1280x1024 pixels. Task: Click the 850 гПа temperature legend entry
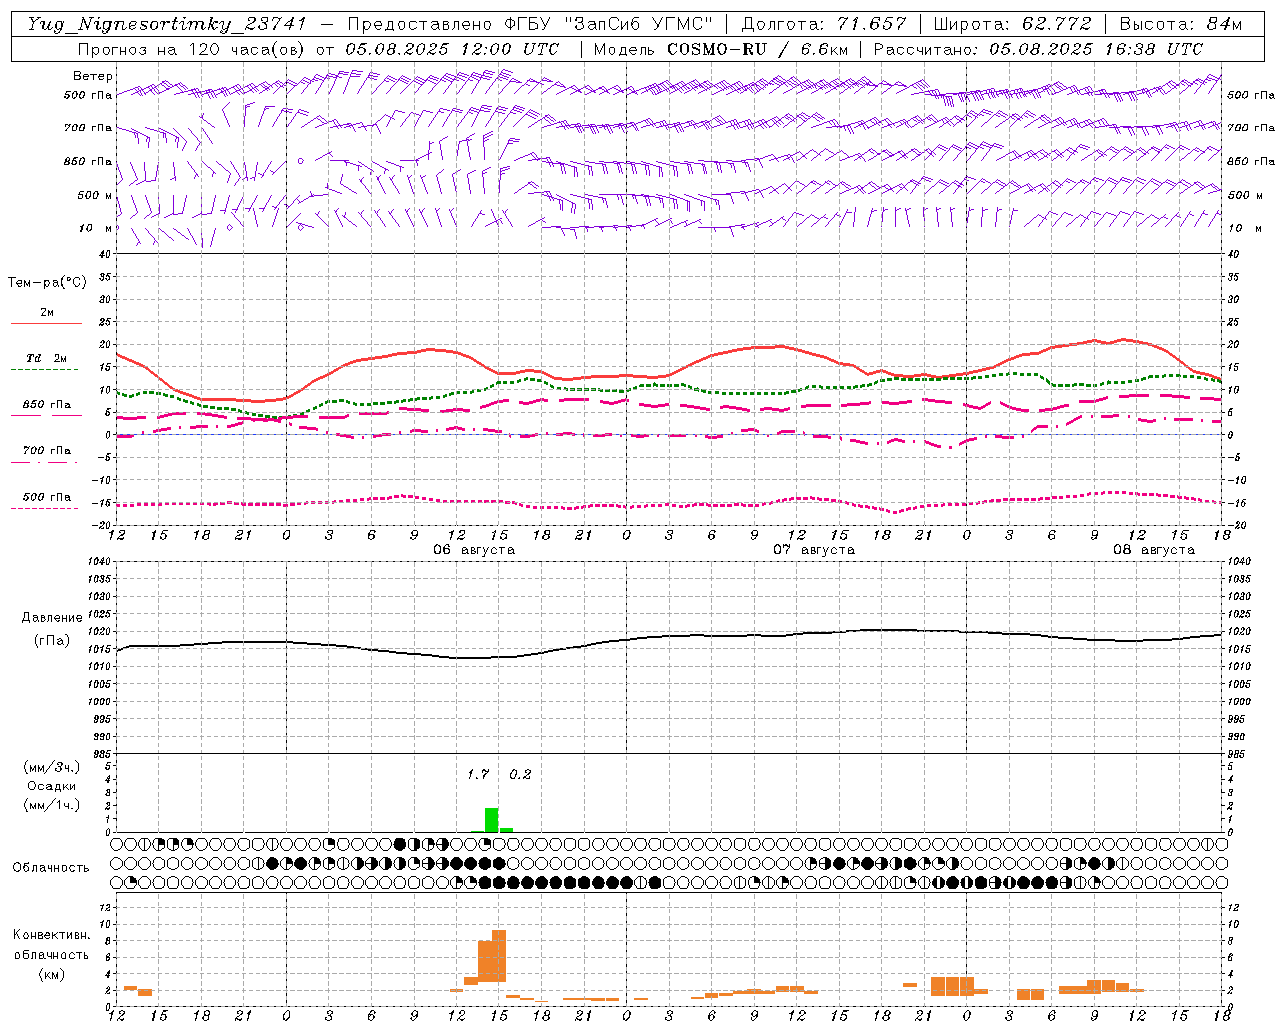tap(47, 405)
